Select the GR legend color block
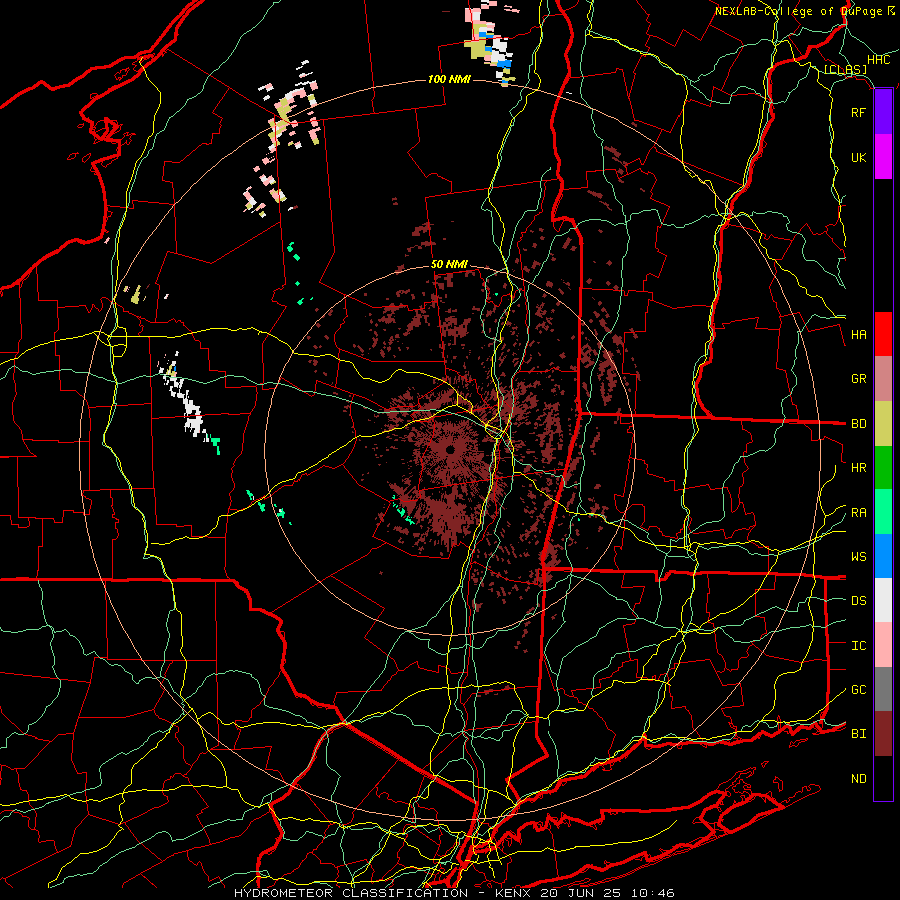This screenshot has height=900, width=900. pos(883,379)
